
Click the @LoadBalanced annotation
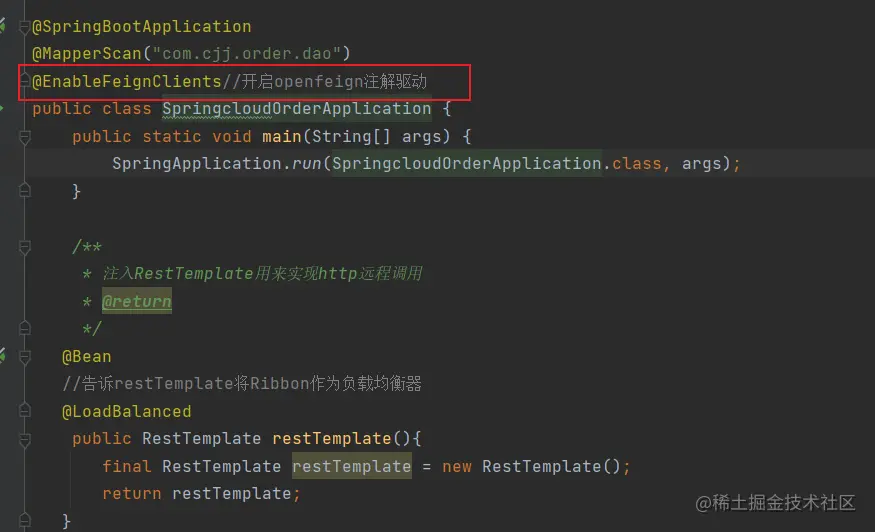tap(127, 412)
